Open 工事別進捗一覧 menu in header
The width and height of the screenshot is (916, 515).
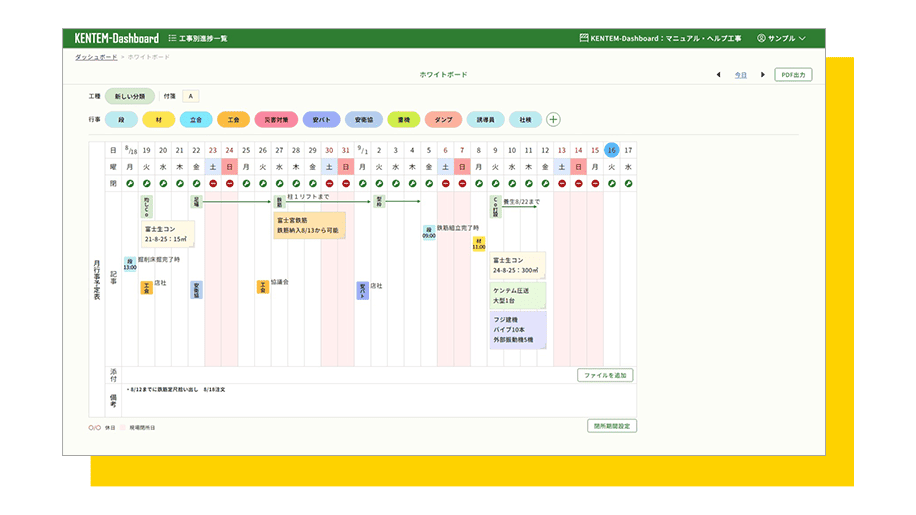[x=198, y=39]
